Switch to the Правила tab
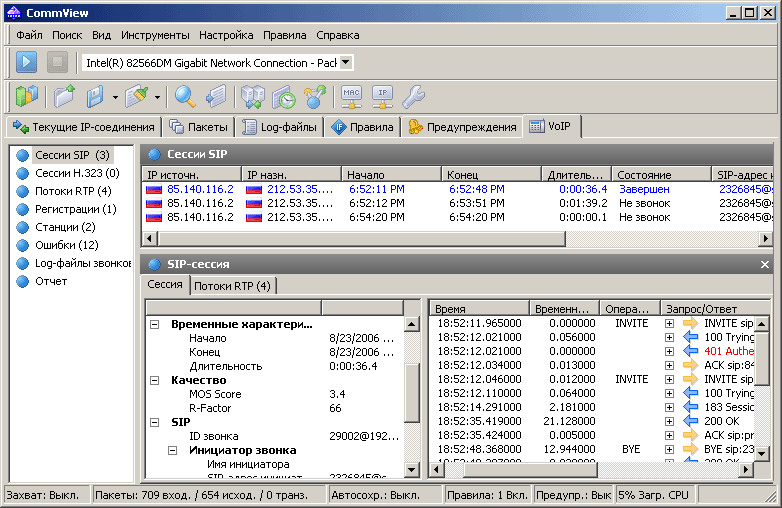Screen dimensions: 782x508 tap(363, 127)
